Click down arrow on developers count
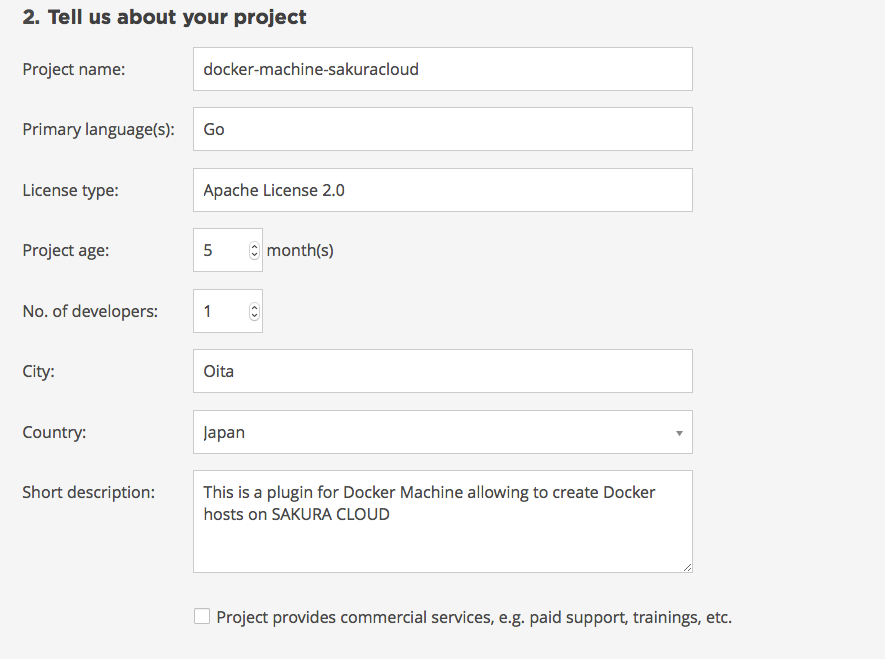This screenshot has width=885, height=659. point(254,316)
